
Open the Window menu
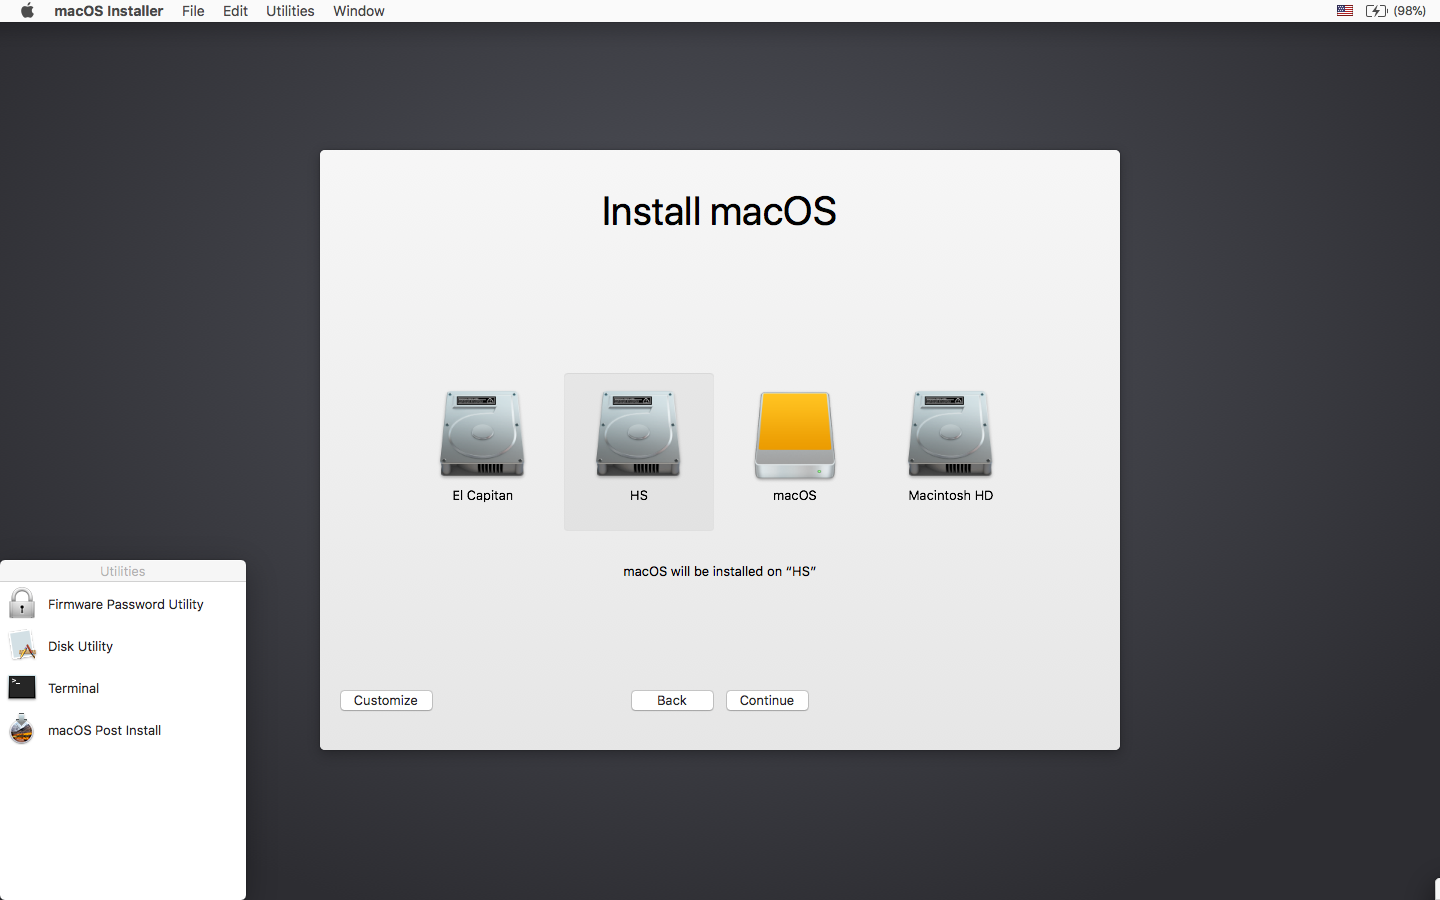point(358,11)
